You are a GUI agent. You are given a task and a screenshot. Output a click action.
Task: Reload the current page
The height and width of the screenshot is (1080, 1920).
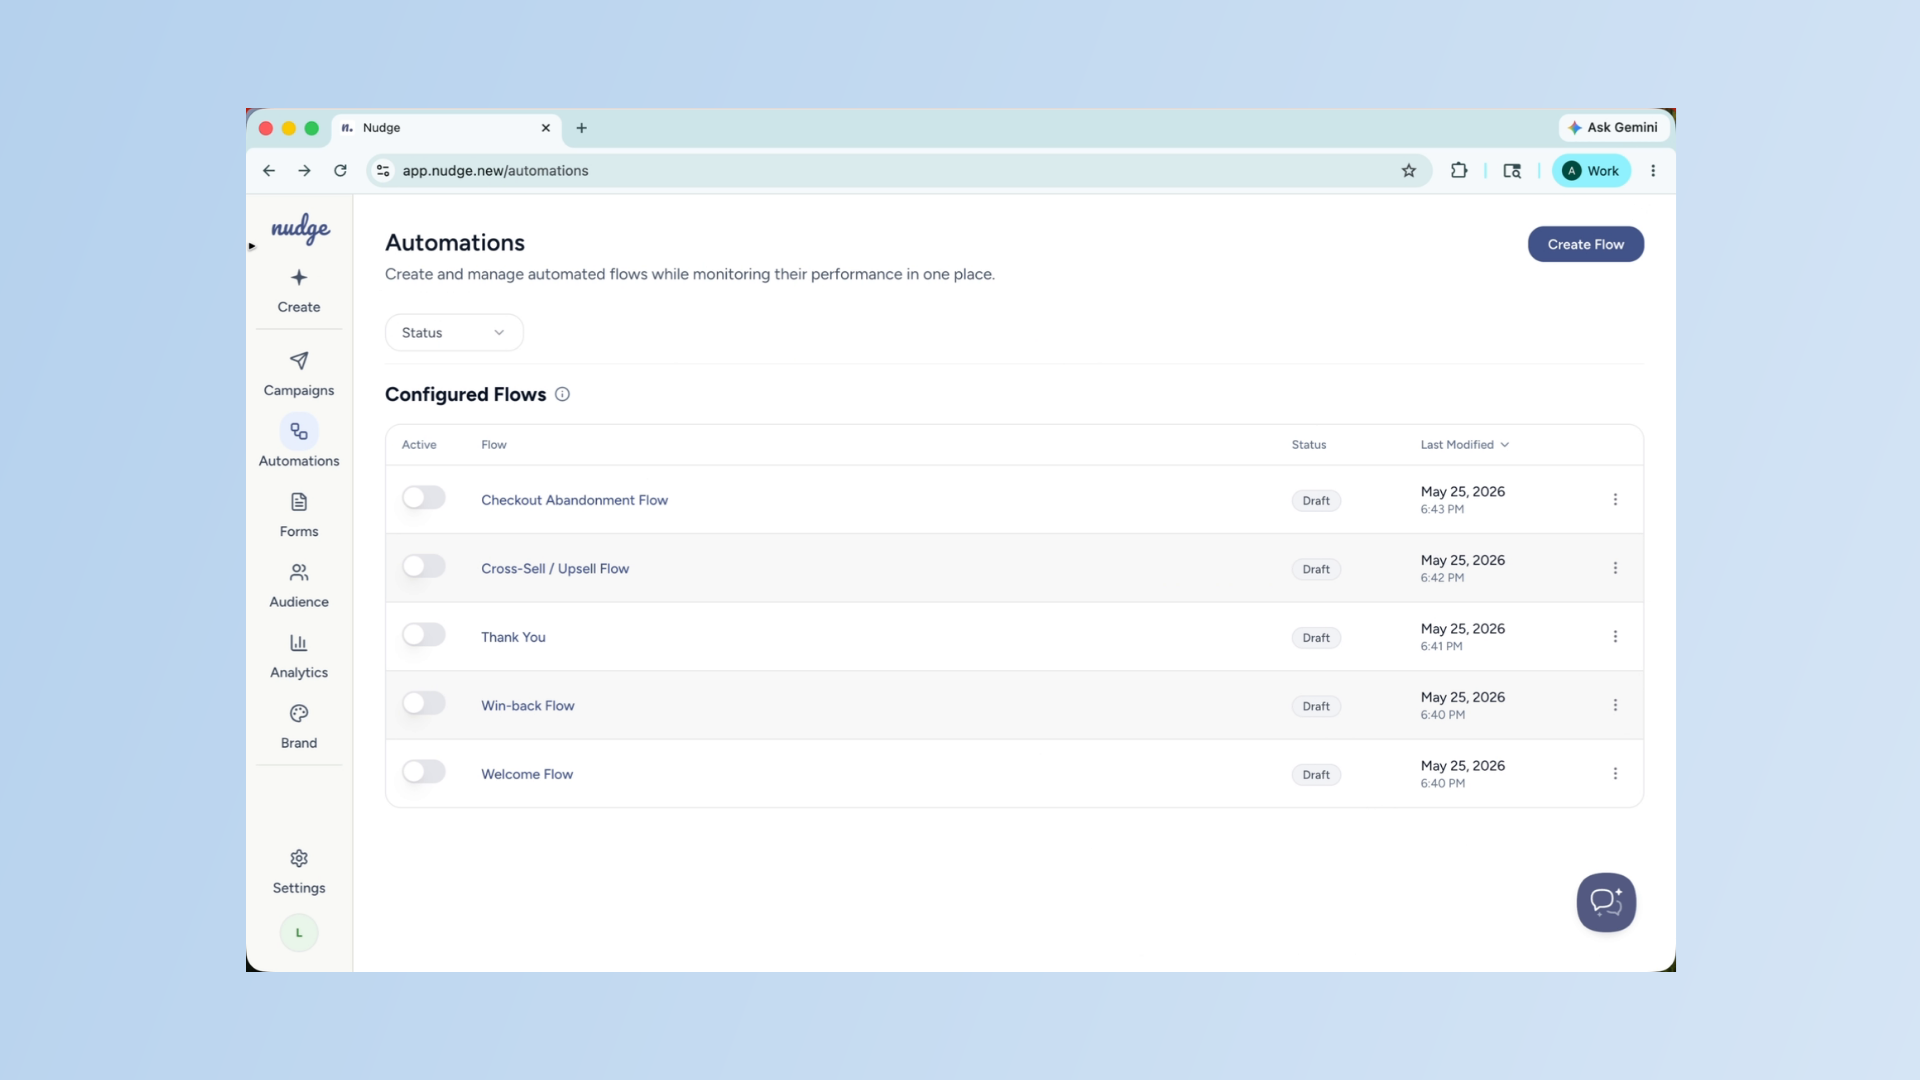click(x=340, y=171)
